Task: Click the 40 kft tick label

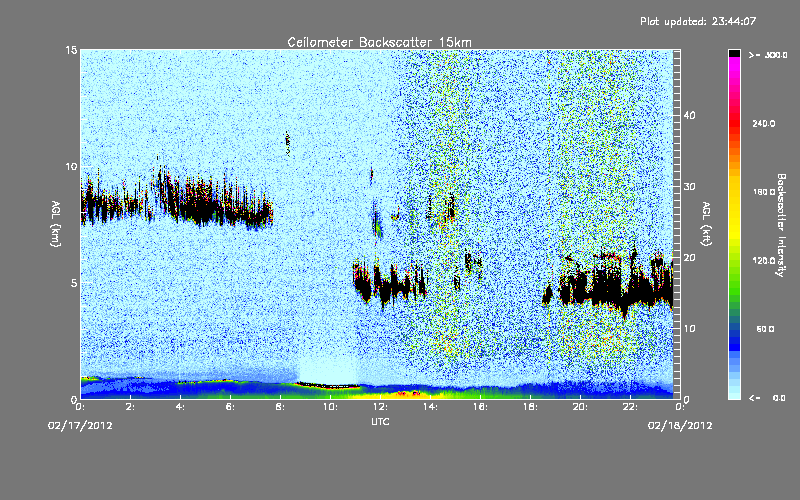Action: pyautogui.click(x=689, y=115)
